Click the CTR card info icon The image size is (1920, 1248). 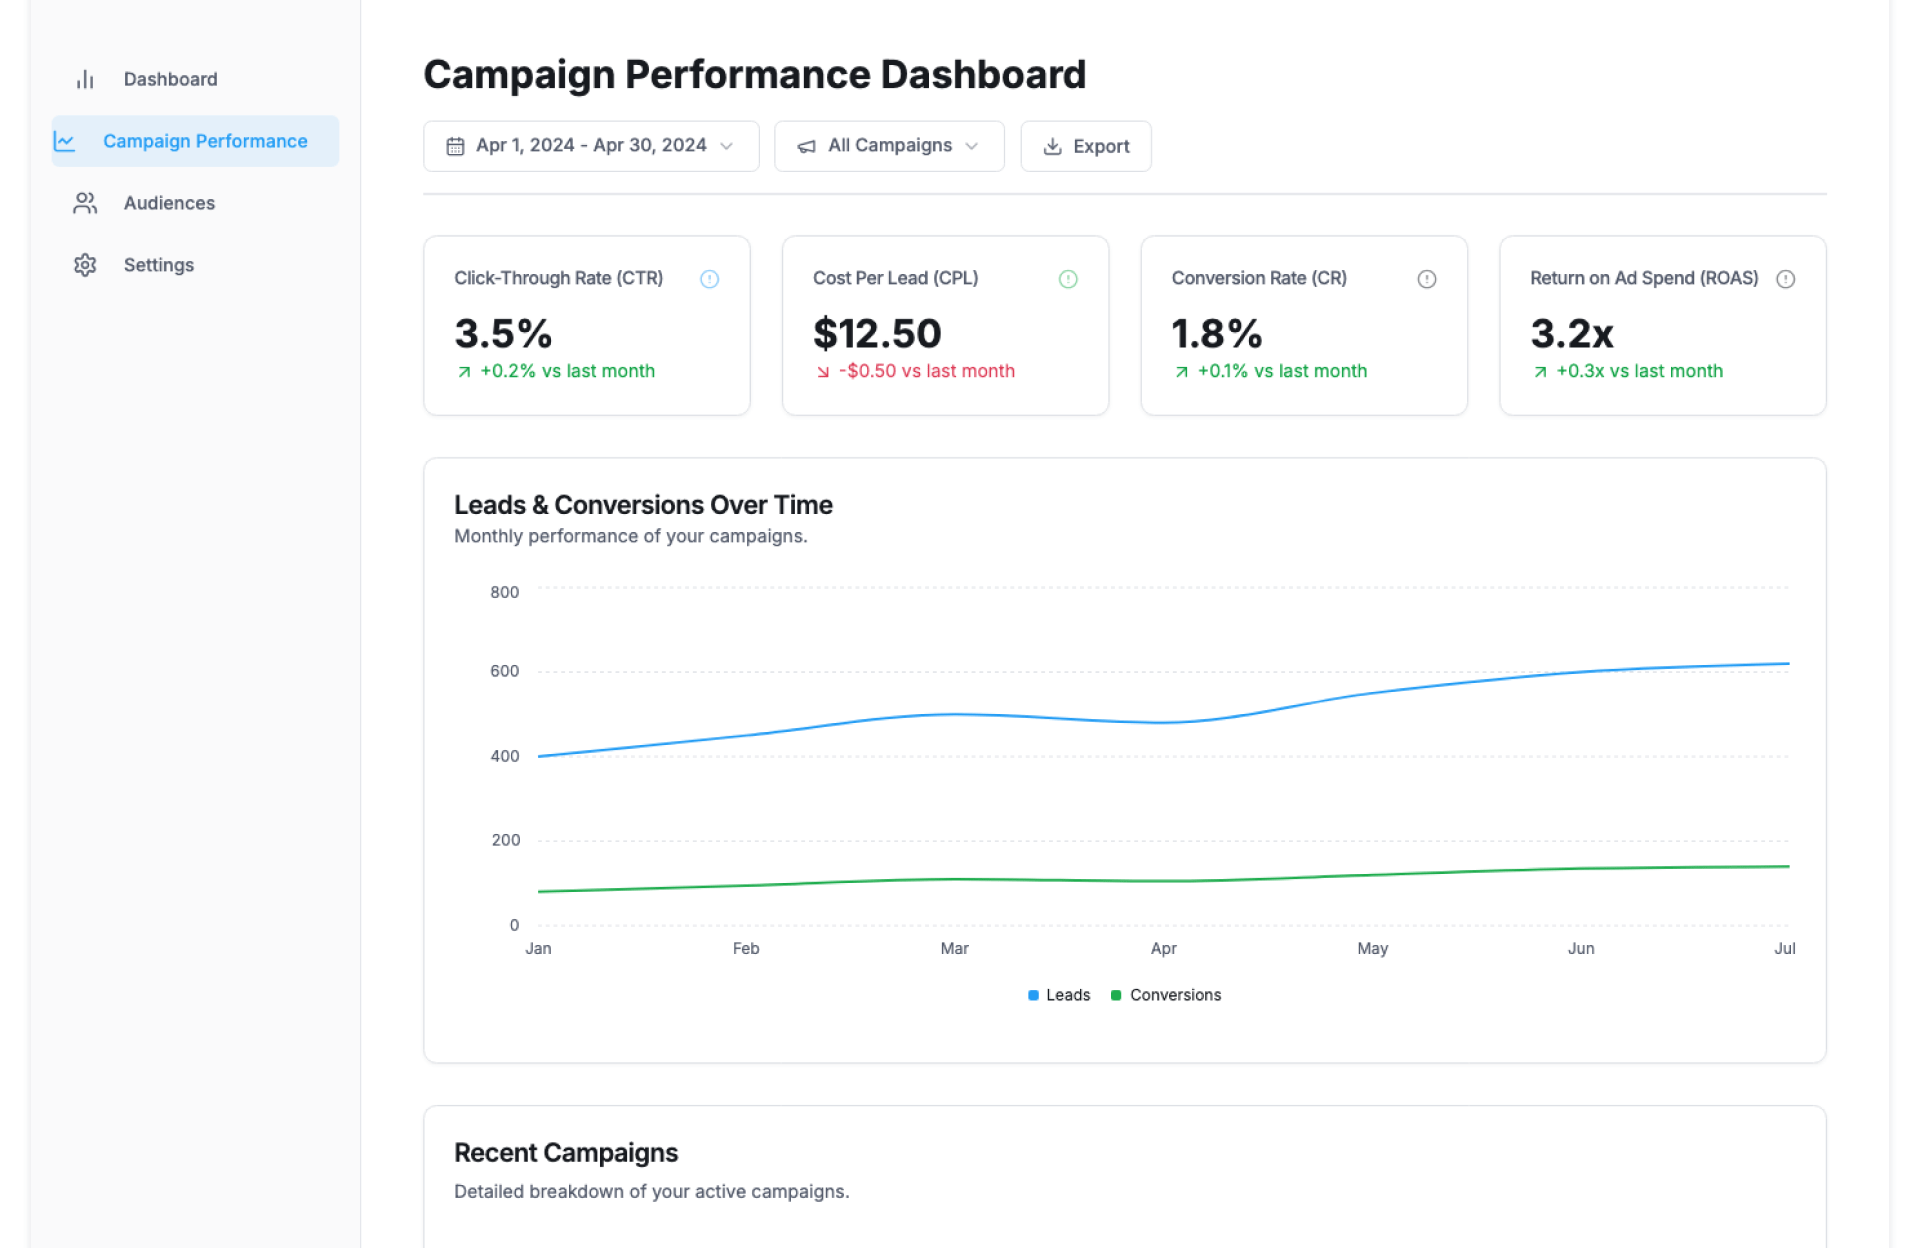click(x=709, y=279)
